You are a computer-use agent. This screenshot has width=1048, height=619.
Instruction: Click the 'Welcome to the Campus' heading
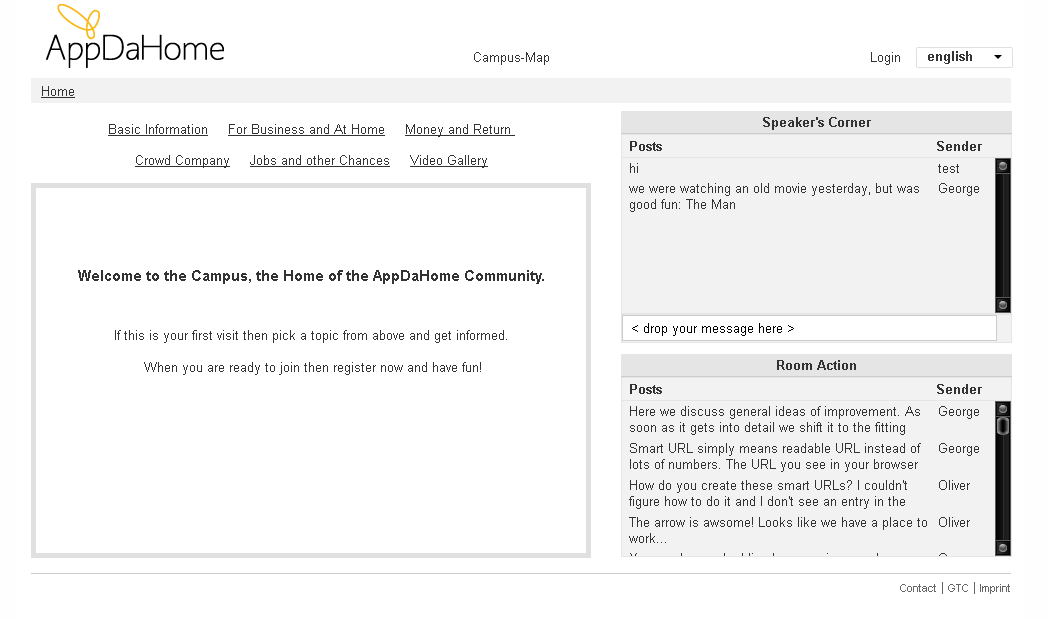click(311, 276)
